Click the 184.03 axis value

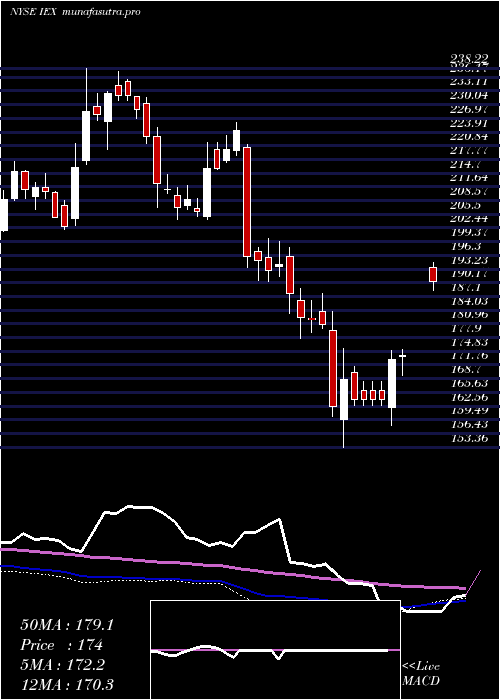[x=469, y=301]
